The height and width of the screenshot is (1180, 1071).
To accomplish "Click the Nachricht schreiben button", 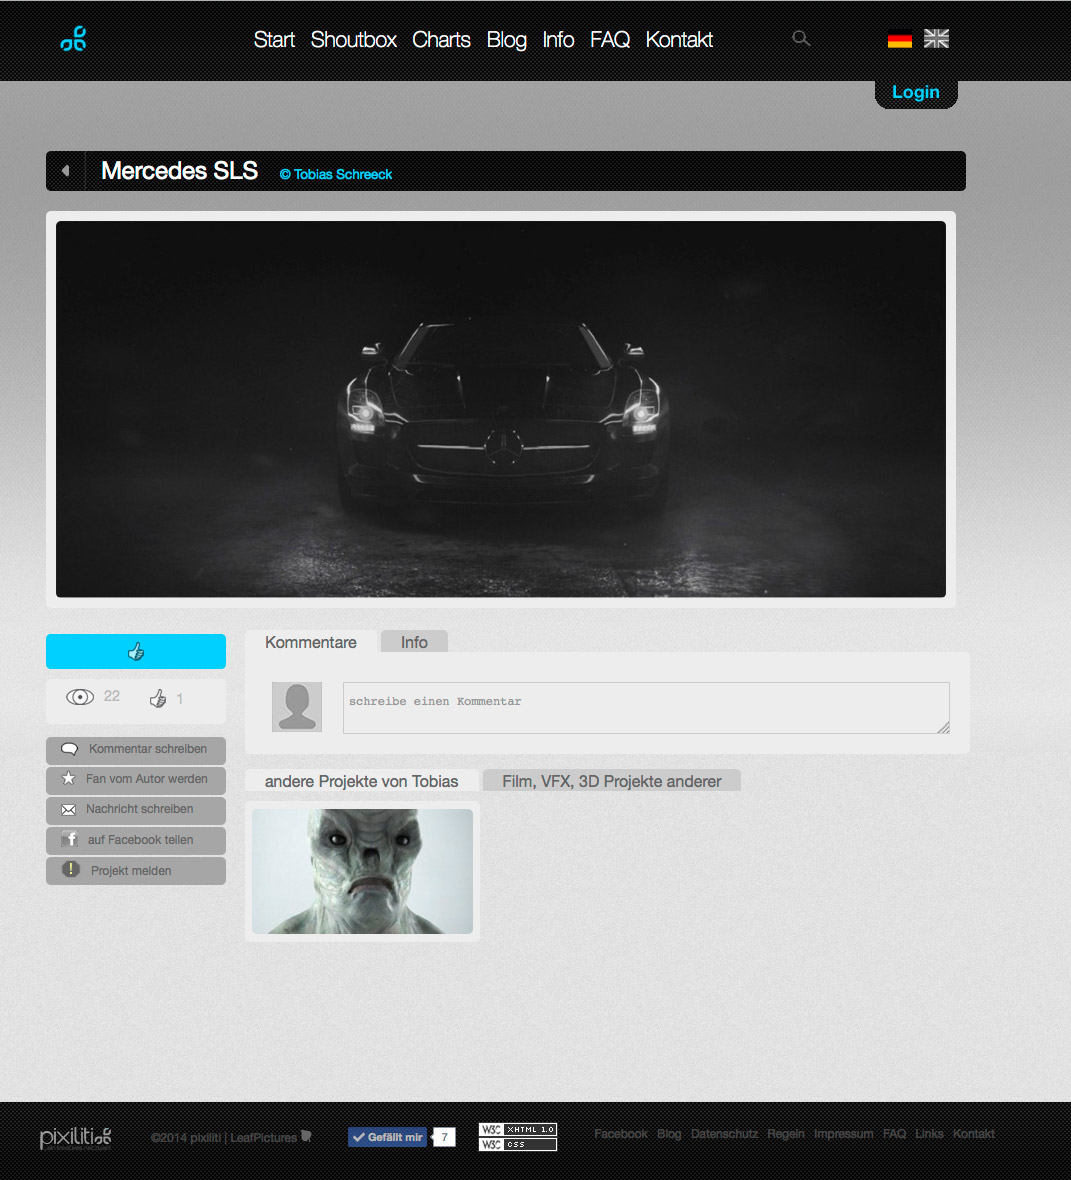I will (x=135, y=810).
